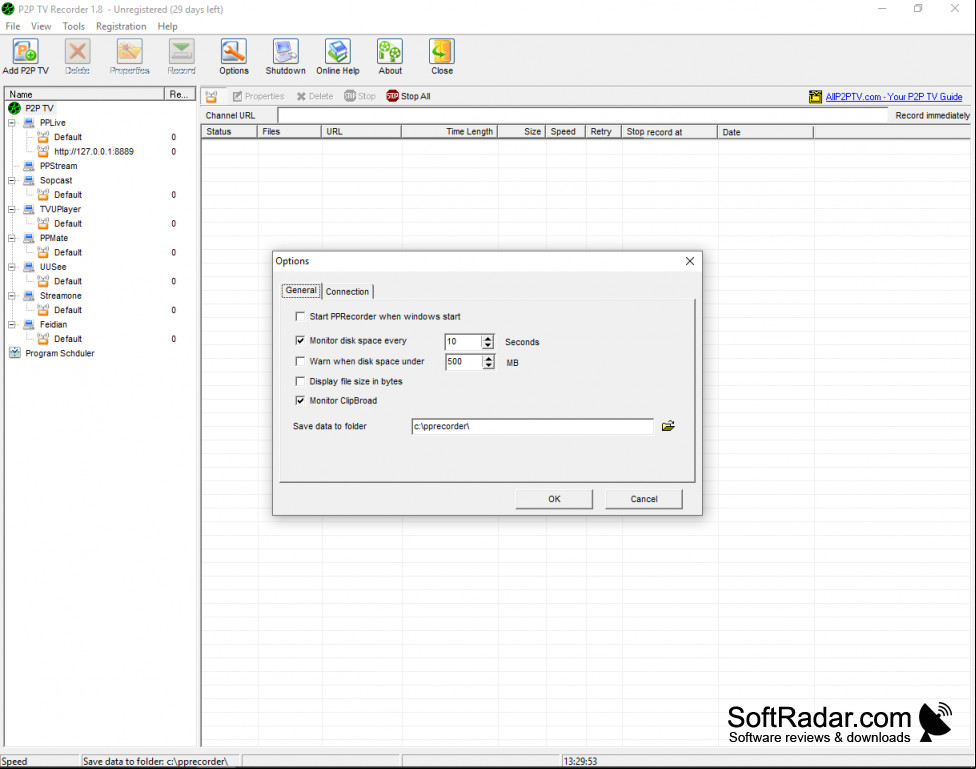Viewport: 976px width, 769px height.
Task: Switch to the Connection tab
Action: [x=347, y=291]
